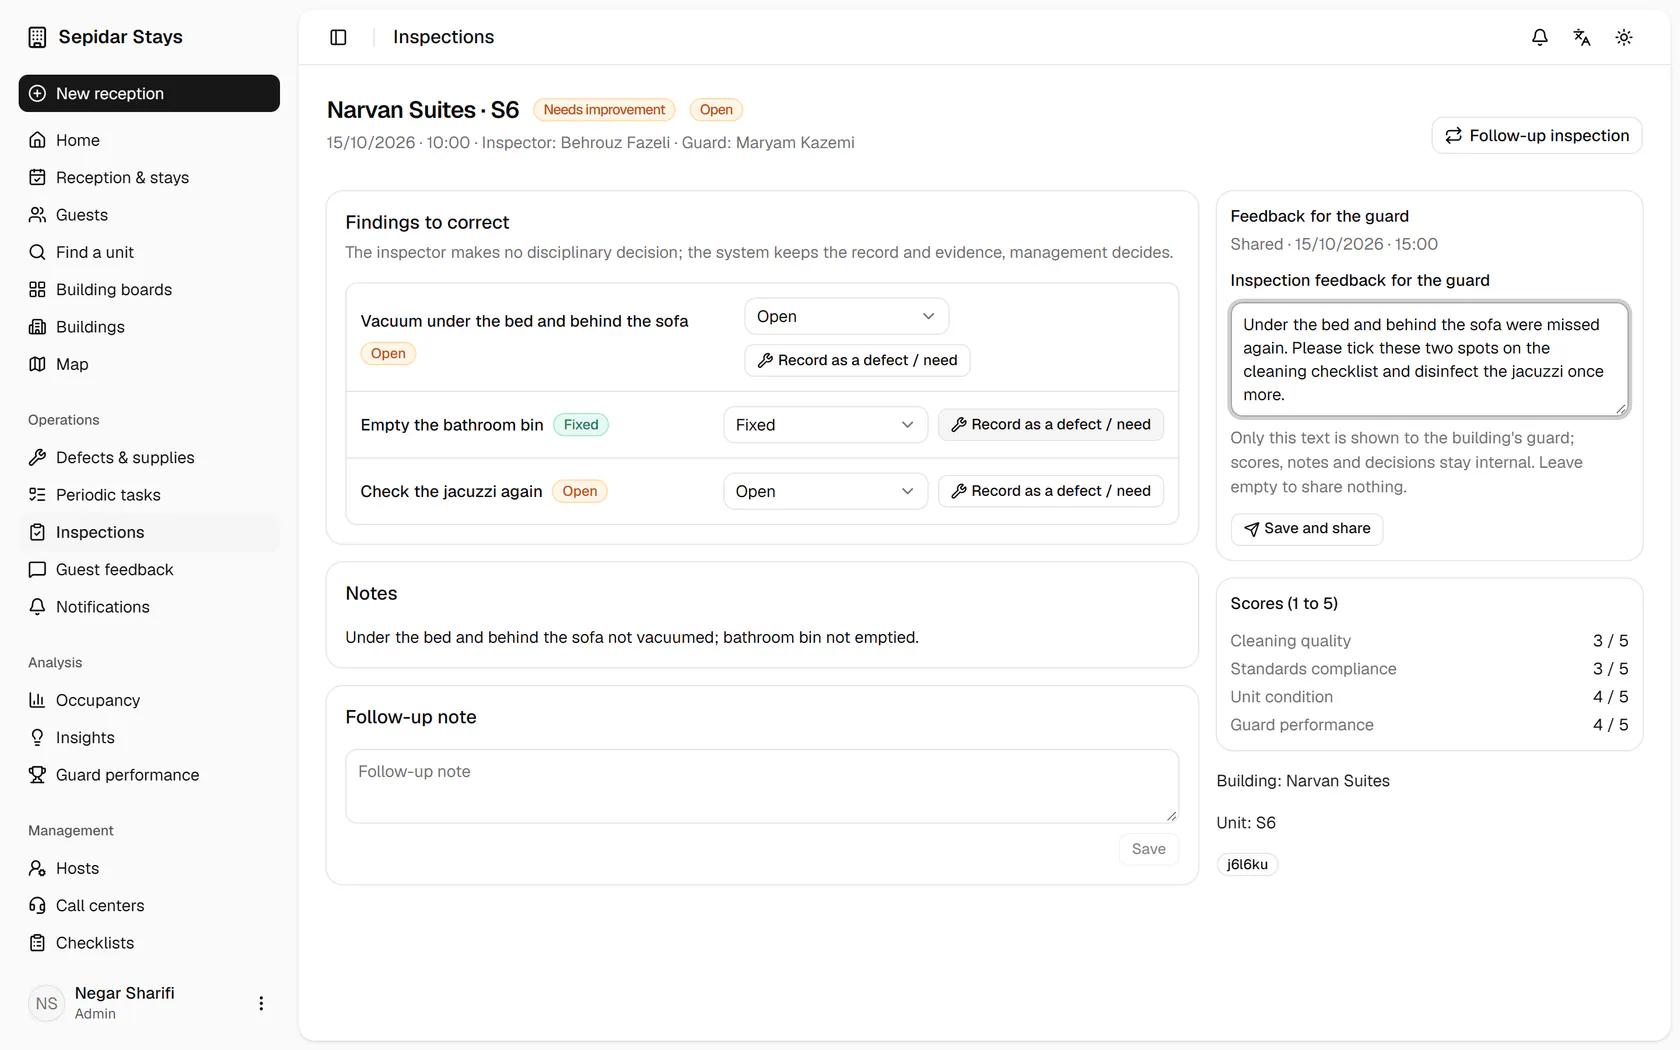Click the New reception button
This screenshot has width=1680, height=1050.
[x=149, y=93]
